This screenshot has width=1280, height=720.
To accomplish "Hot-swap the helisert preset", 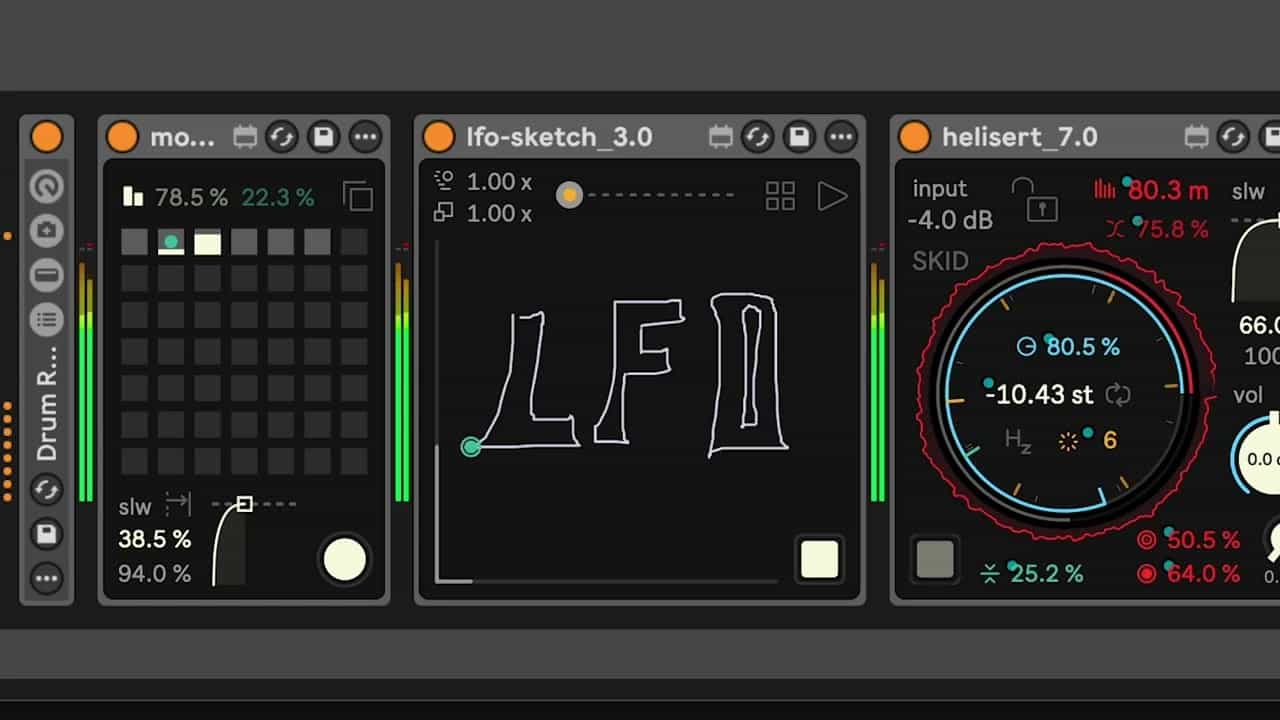I will point(1234,137).
